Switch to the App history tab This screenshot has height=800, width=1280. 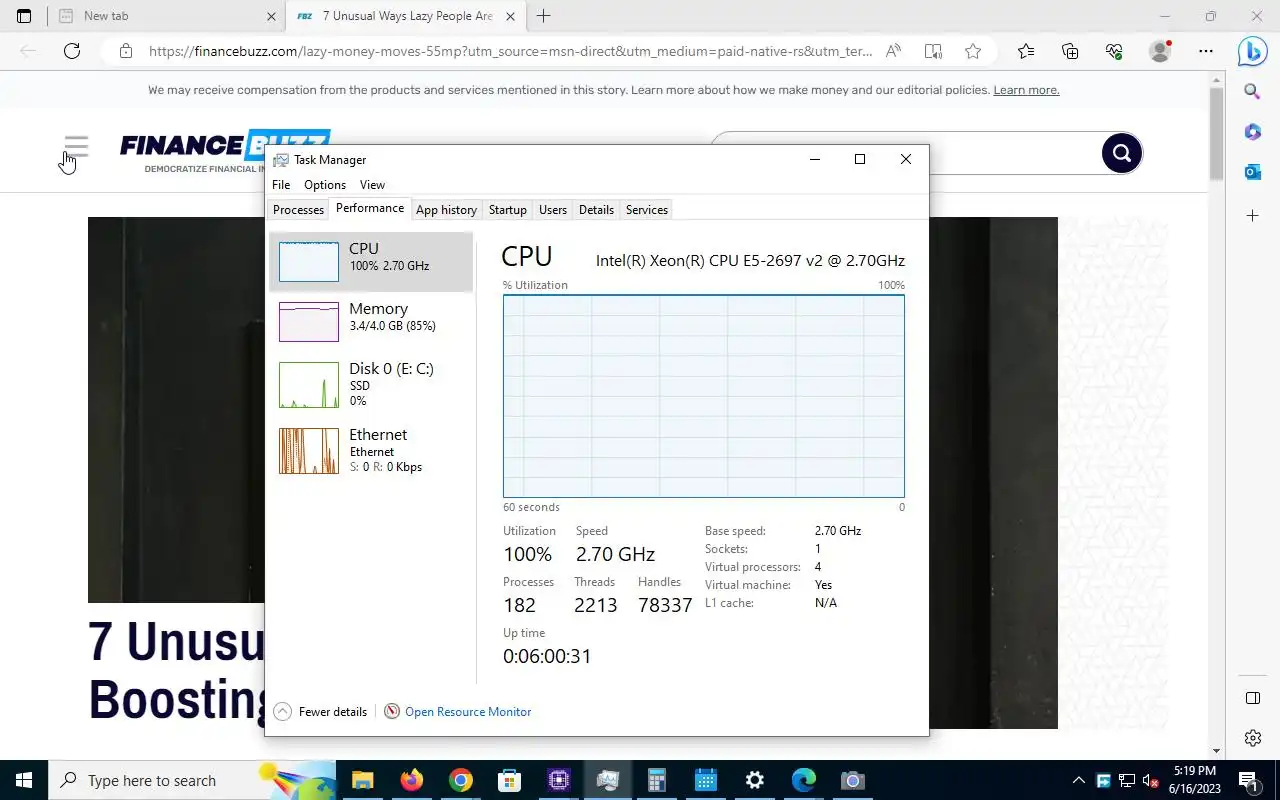446,210
